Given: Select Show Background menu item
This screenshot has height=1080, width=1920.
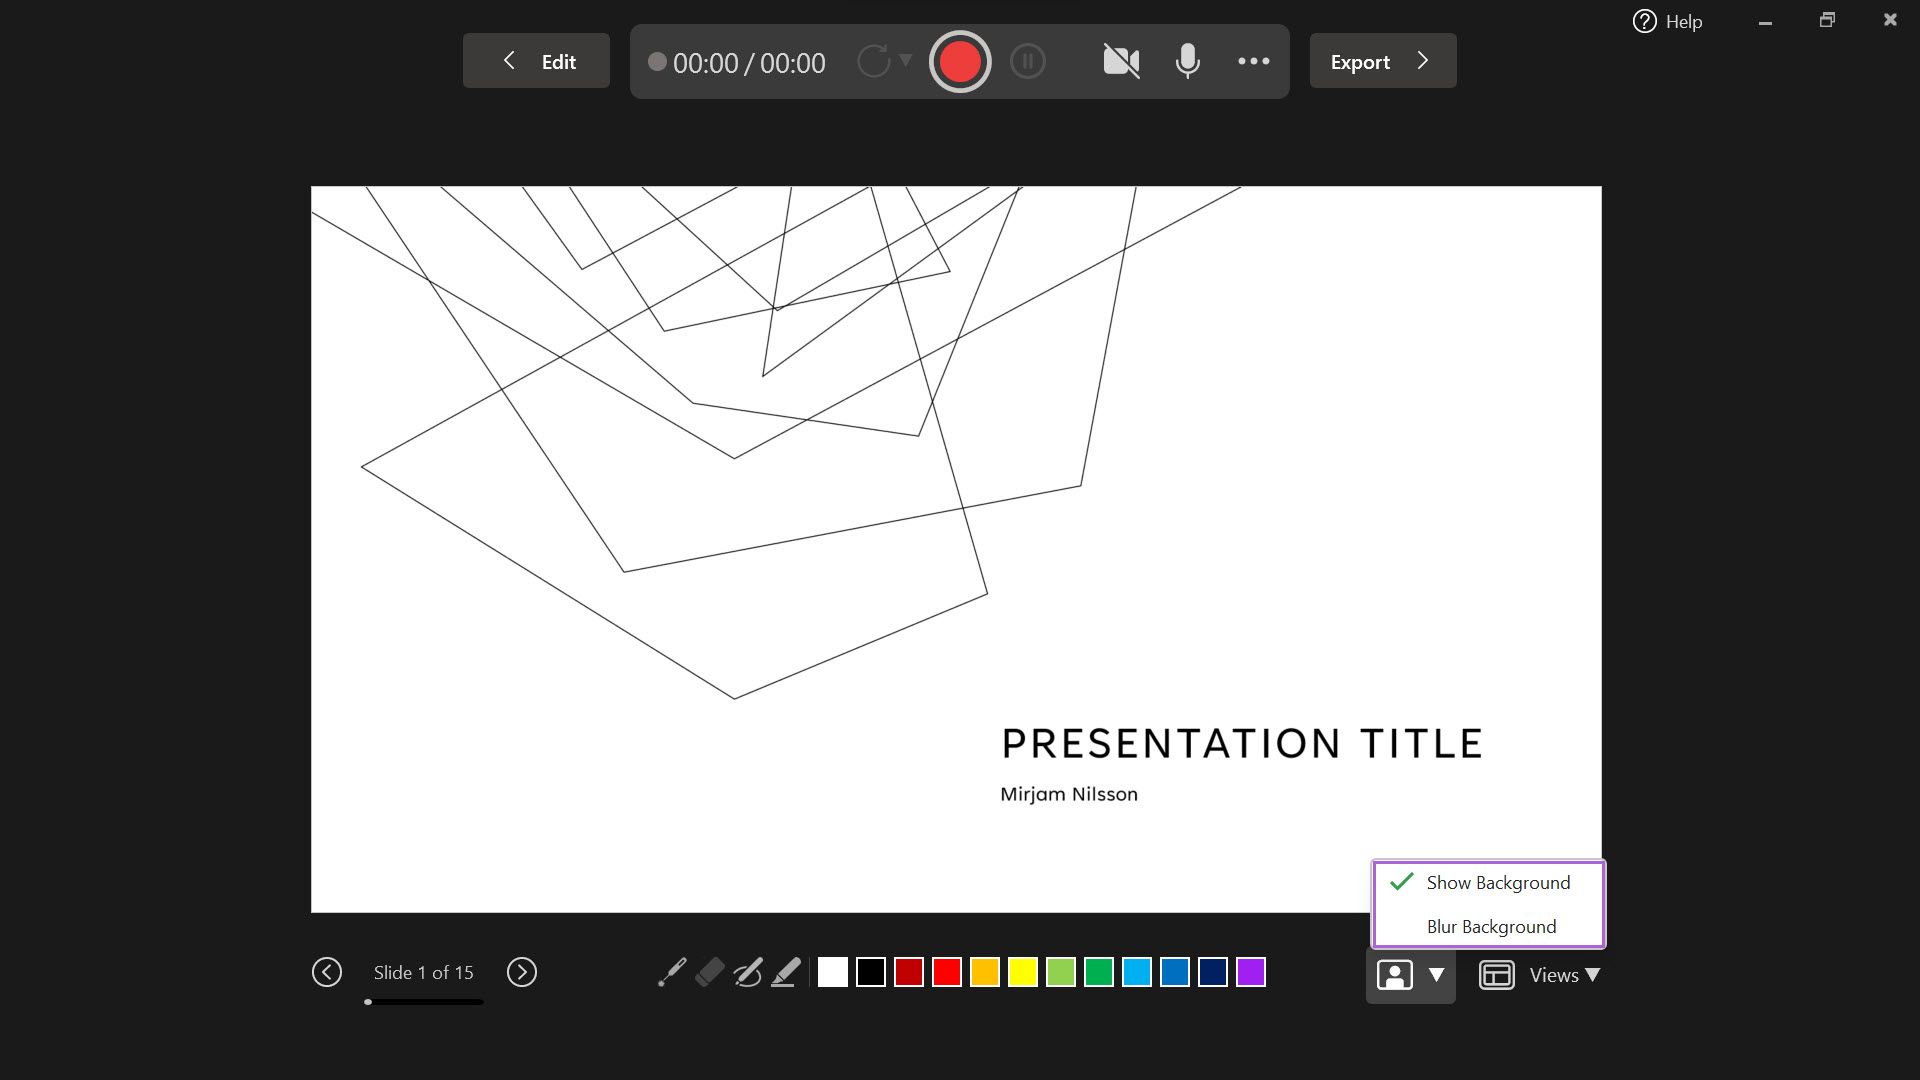Looking at the screenshot, I should pyautogui.click(x=1497, y=883).
